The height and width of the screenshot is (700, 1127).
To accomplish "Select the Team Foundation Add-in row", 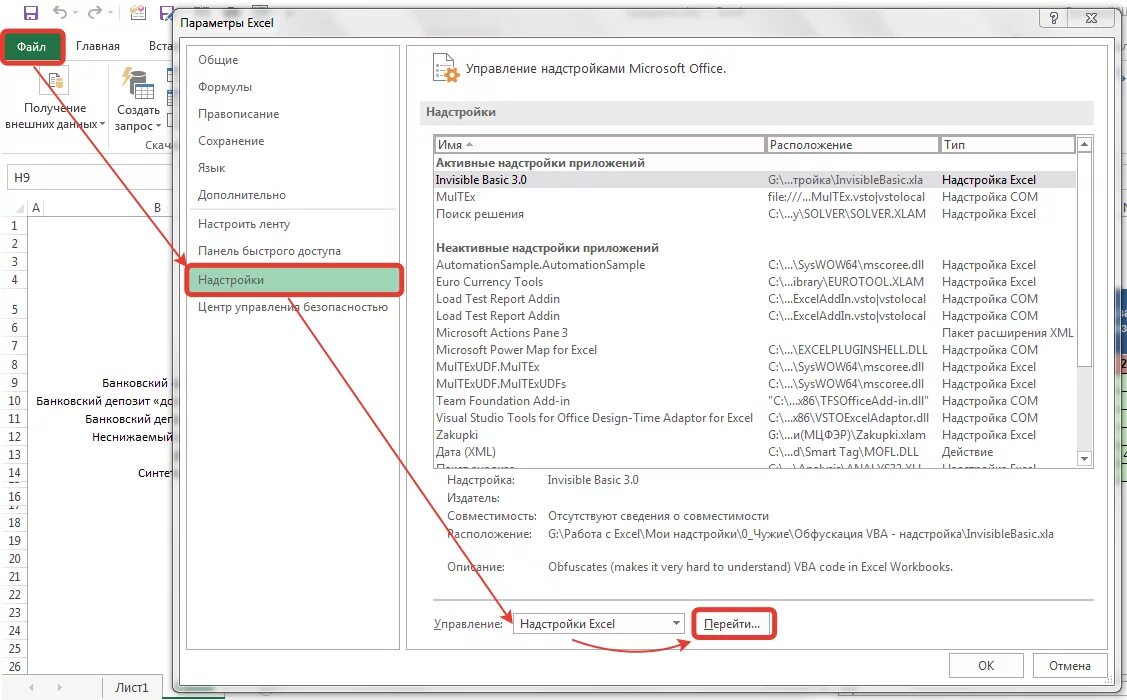I will pyautogui.click(x=755, y=401).
